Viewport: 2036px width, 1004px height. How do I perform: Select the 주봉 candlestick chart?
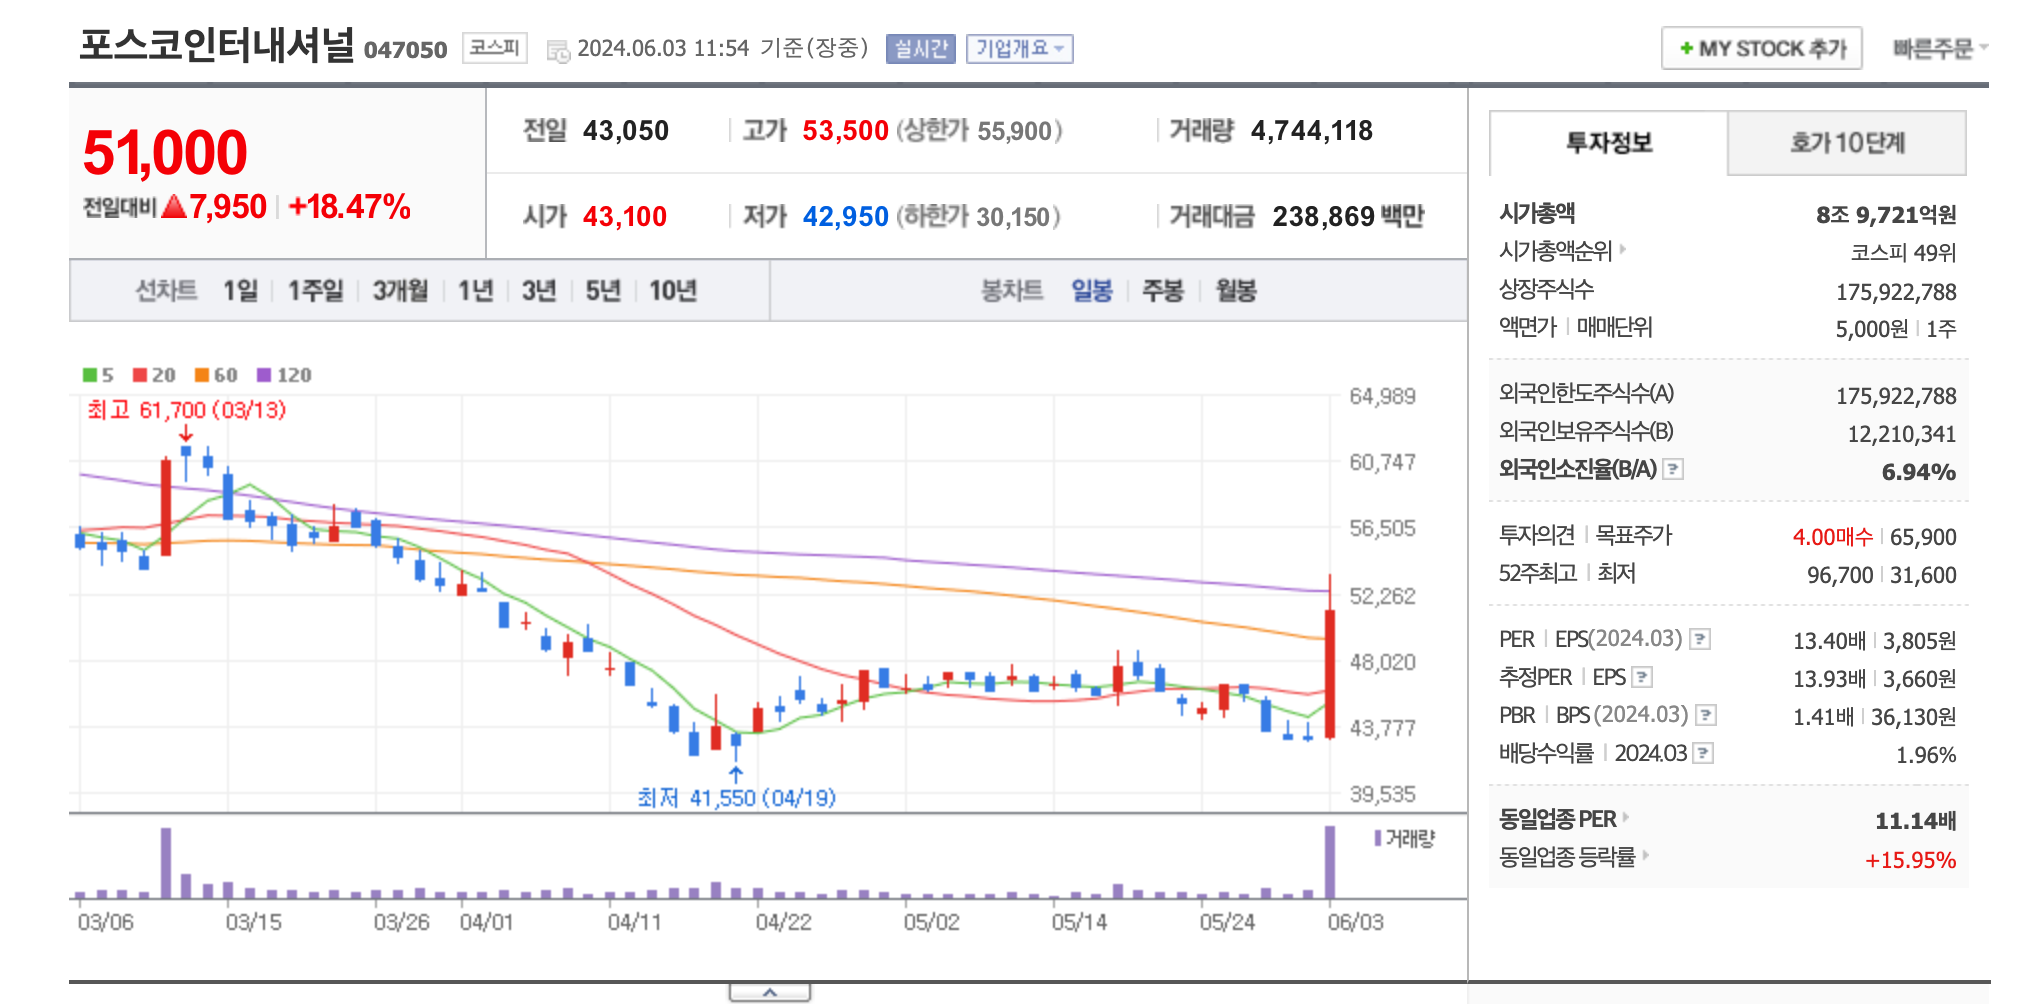[x=1163, y=291]
